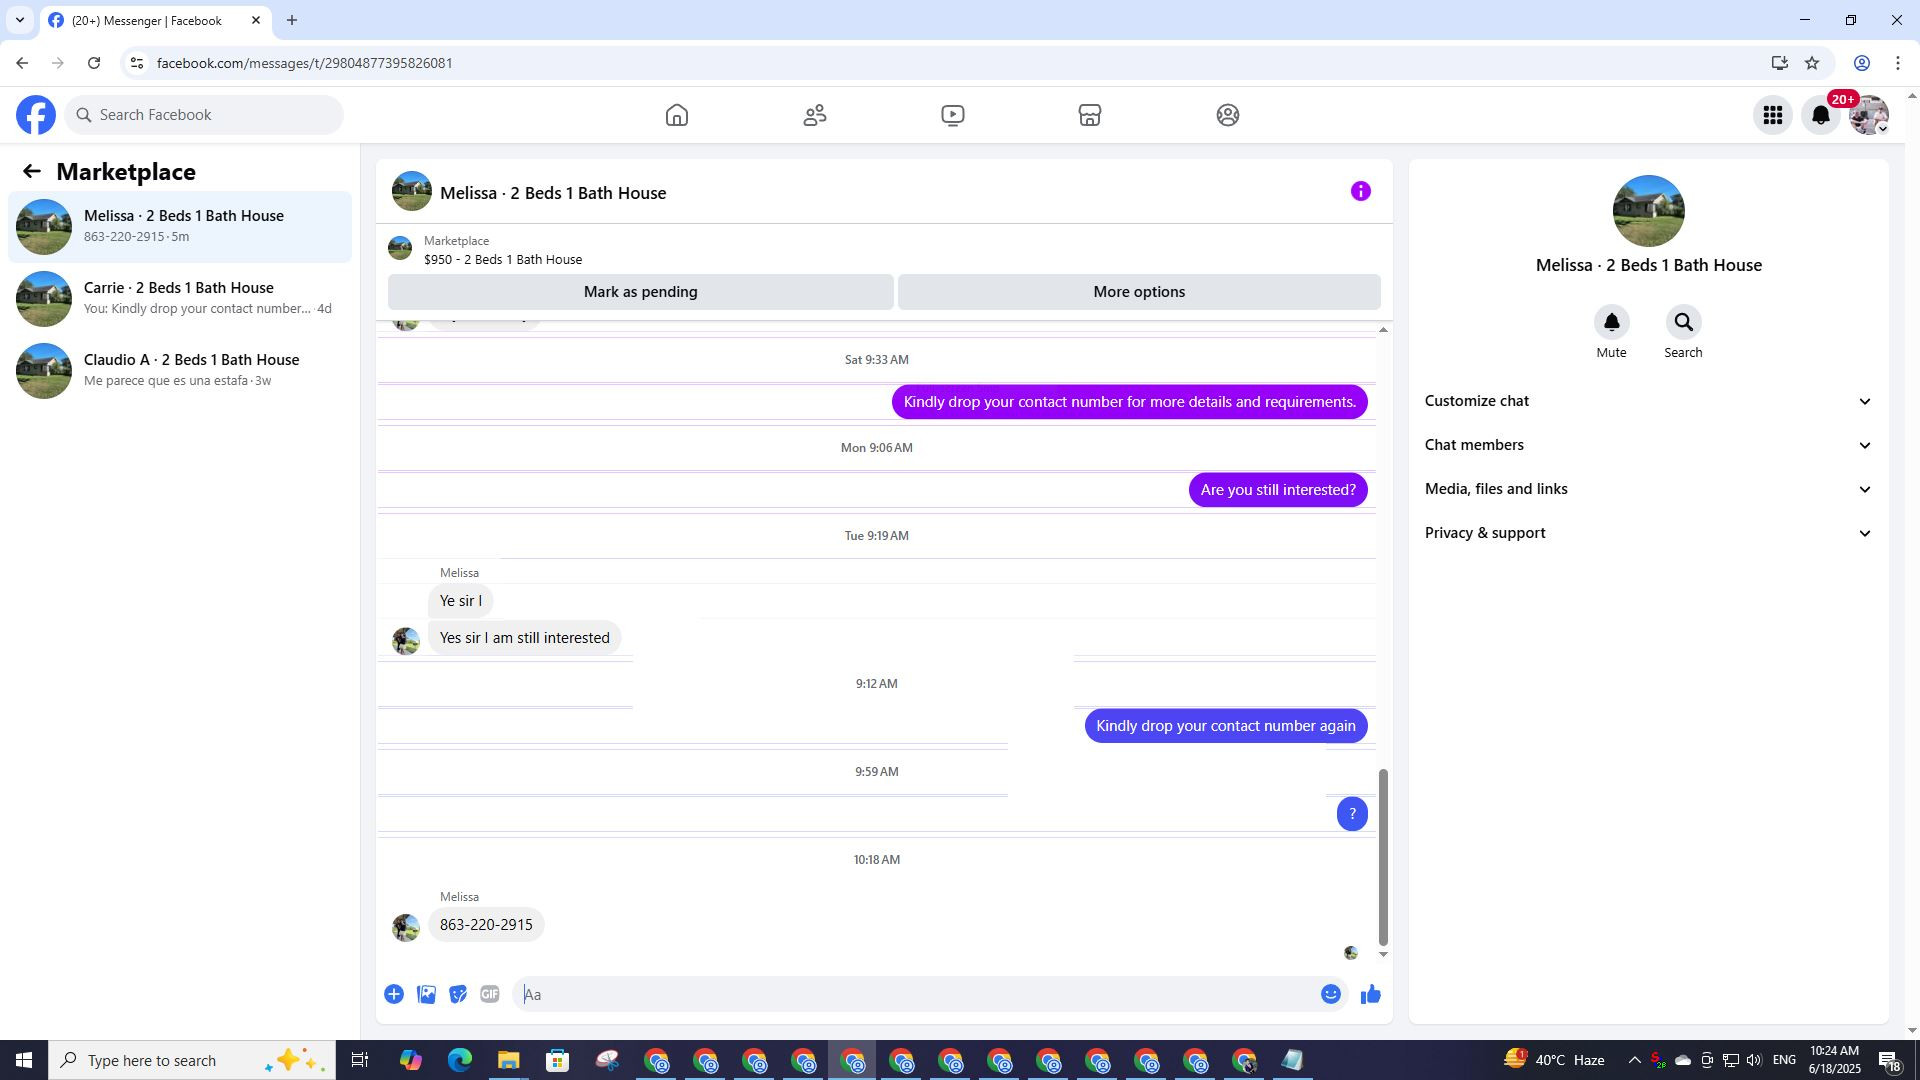Select the Melissa conversation in the list
Image resolution: width=1920 pixels, height=1080 pixels.
click(x=180, y=227)
